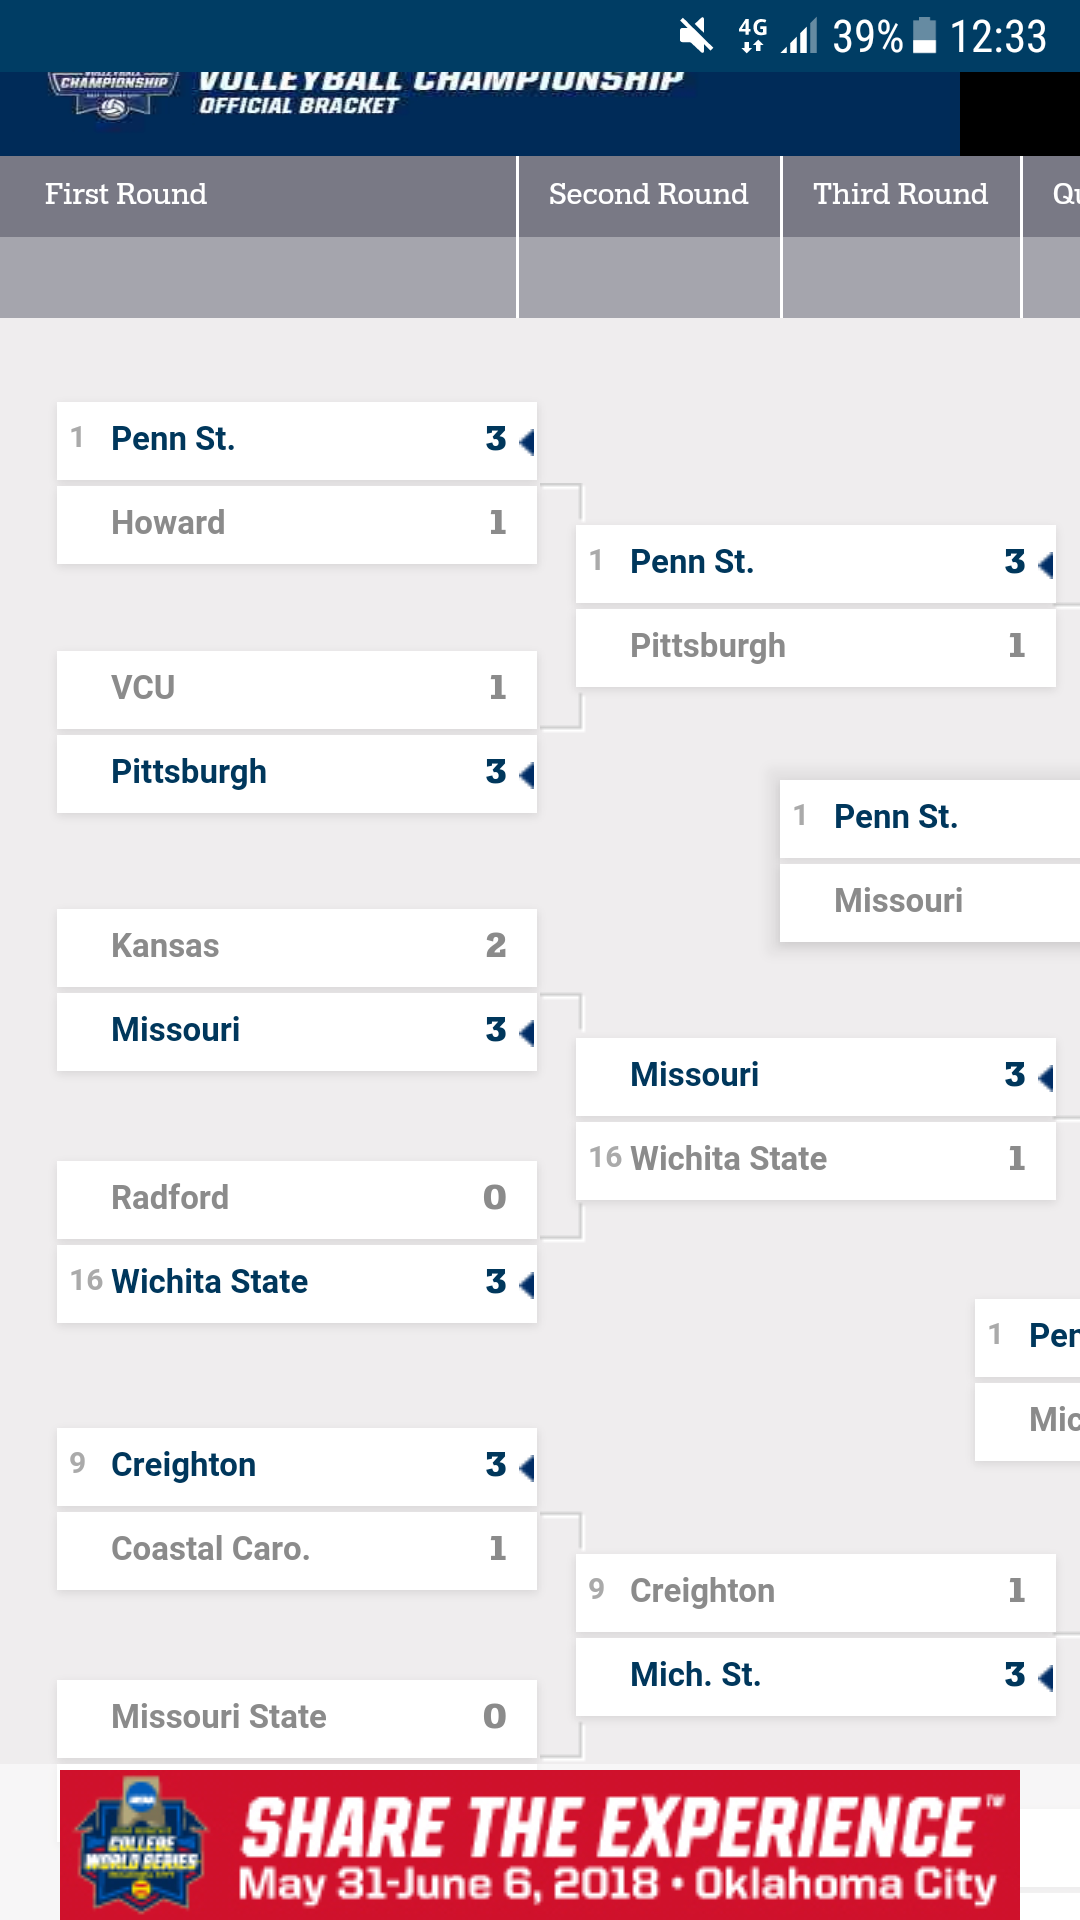Select Missouri in the third round matchup
This screenshot has width=1080, height=1920.
[928, 901]
